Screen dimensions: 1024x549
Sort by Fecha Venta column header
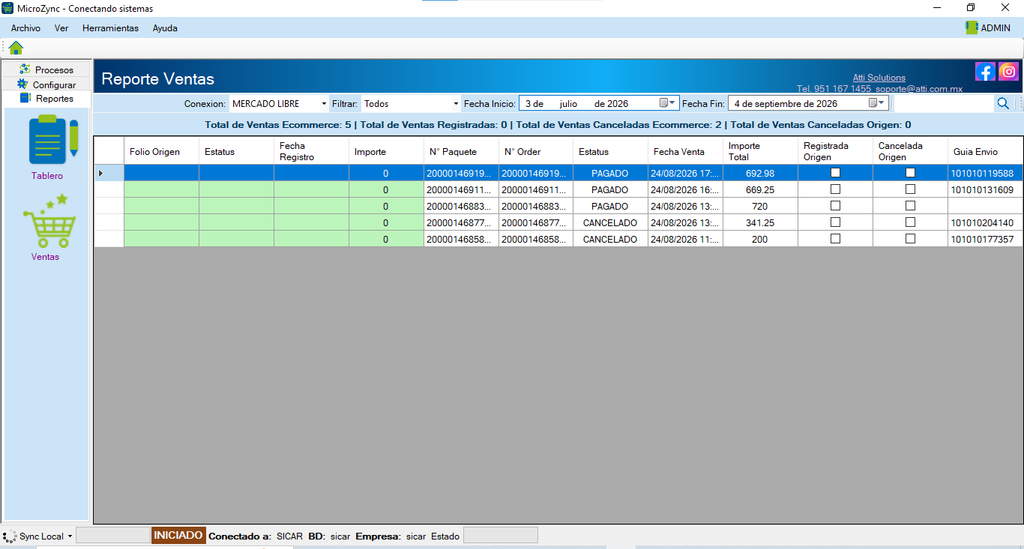point(686,151)
